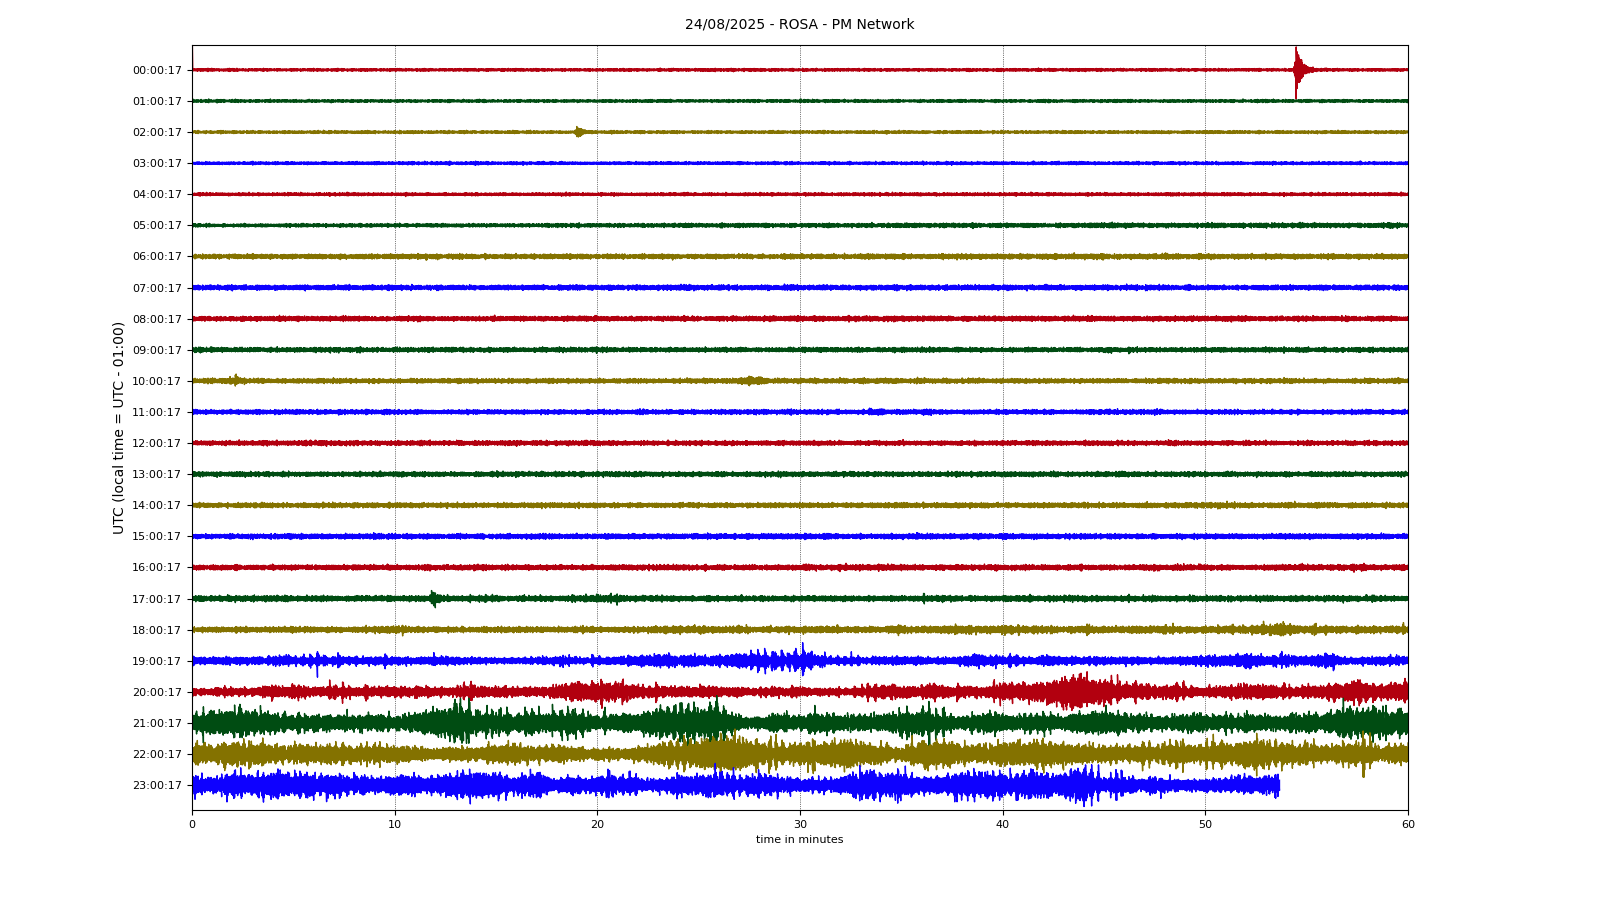This screenshot has height=900, width=1600.
Task: Click the 11:00:17 time label
Action: [x=157, y=412]
